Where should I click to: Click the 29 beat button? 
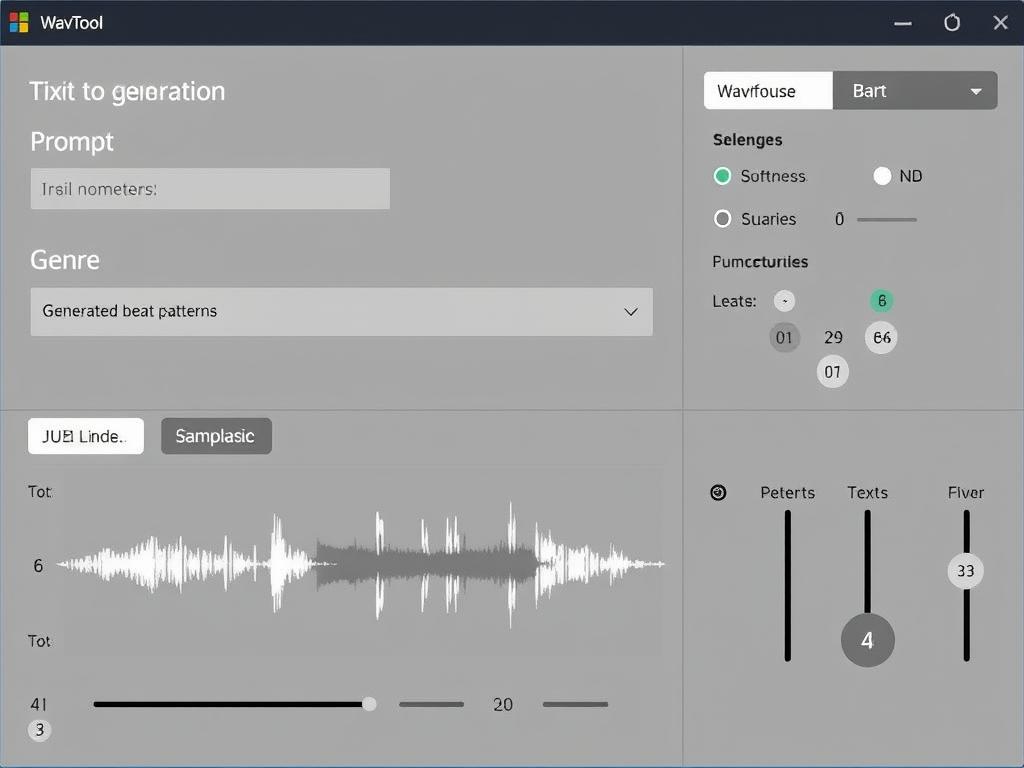pos(833,337)
